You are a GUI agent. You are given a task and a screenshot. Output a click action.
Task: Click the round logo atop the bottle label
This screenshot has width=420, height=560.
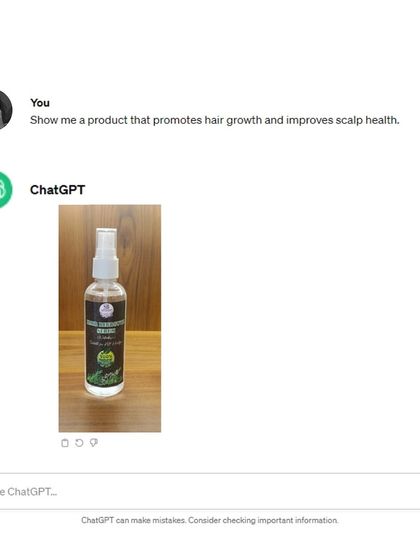point(105,309)
